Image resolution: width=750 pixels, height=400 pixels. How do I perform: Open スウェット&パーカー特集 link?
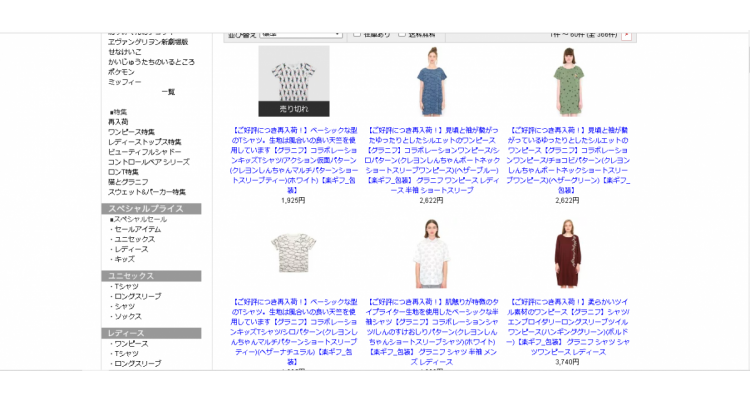146,192
